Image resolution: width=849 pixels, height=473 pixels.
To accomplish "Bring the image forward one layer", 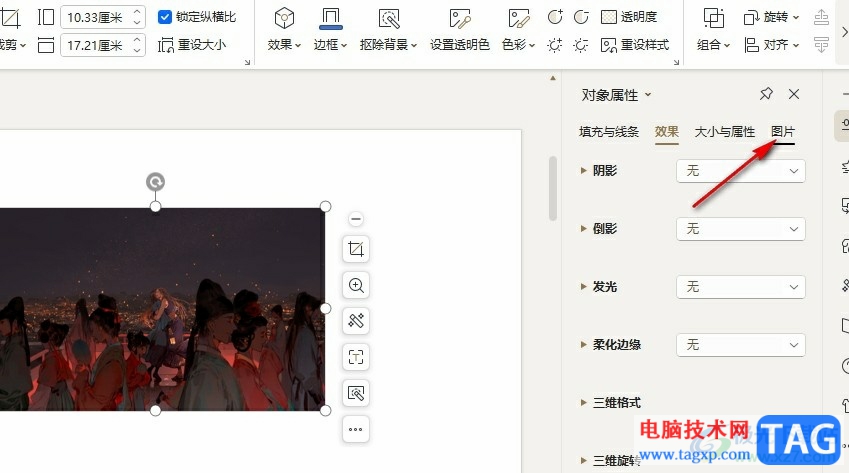I will (821, 17).
